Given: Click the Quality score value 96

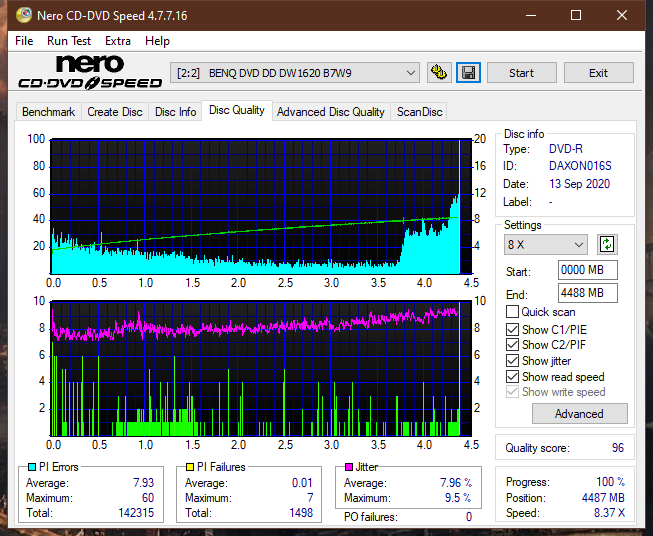Looking at the screenshot, I should point(618,448).
